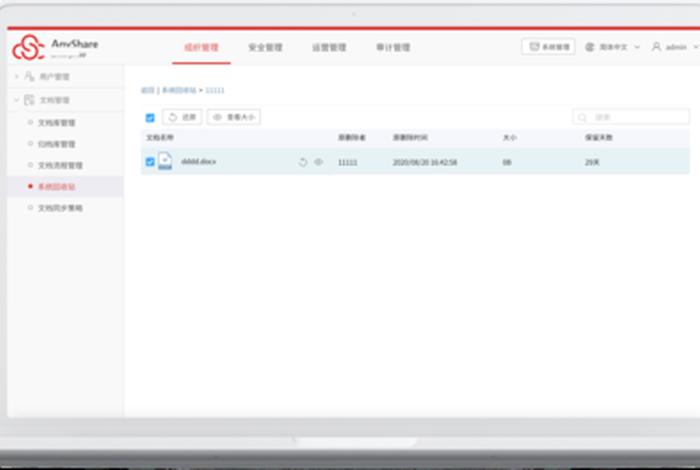The image size is (700, 470).
Task: Select the red highlighted recycle bin sidebar item
Action: pyautogui.click(x=56, y=187)
